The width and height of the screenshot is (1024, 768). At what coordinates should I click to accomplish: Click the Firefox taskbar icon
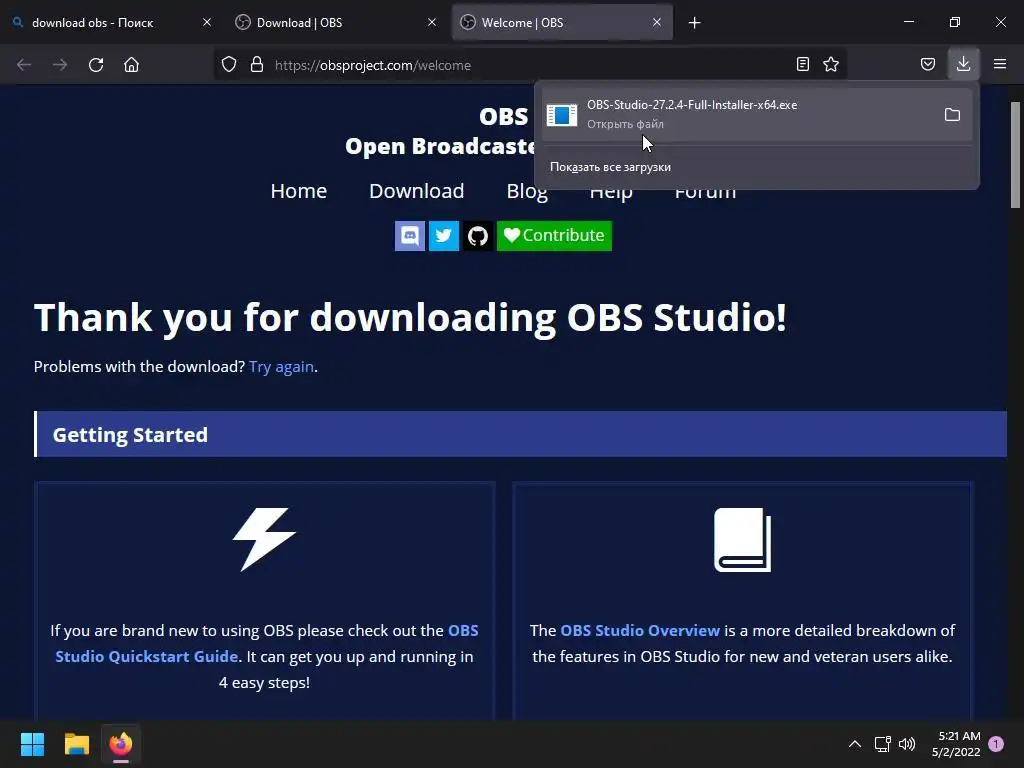point(121,744)
